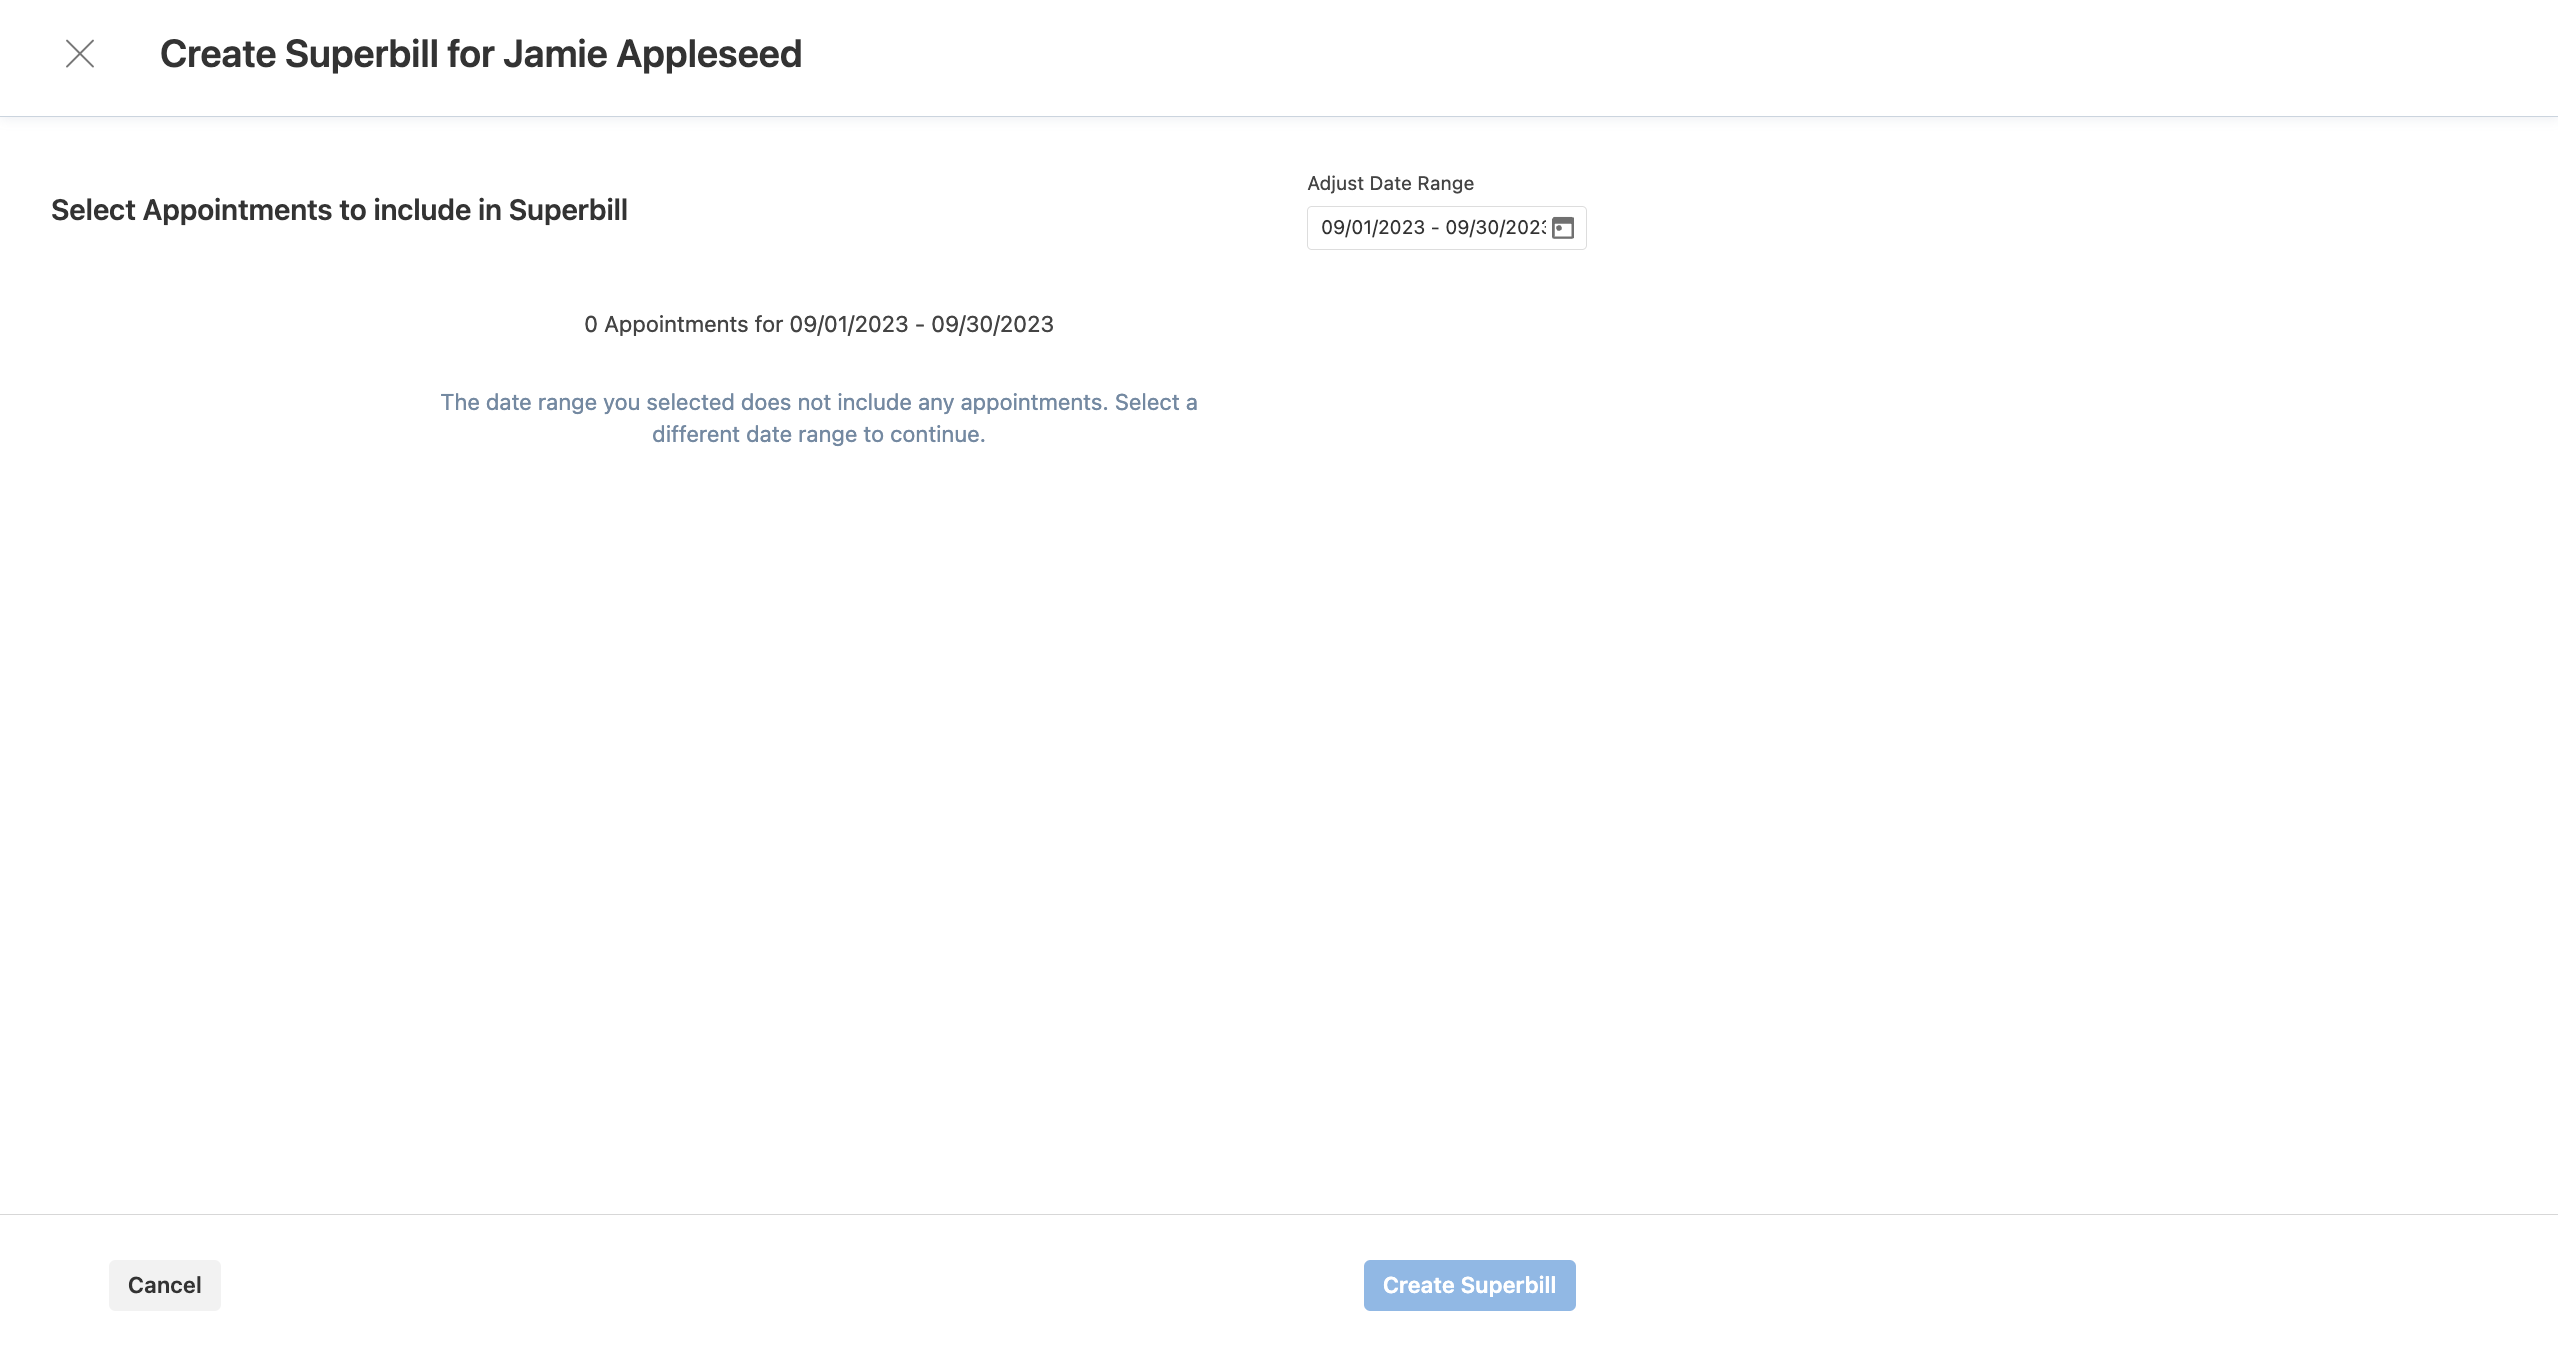The image size is (2558, 1356).
Task: Close the Create Superbill dialog with the X
Action: [80, 54]
